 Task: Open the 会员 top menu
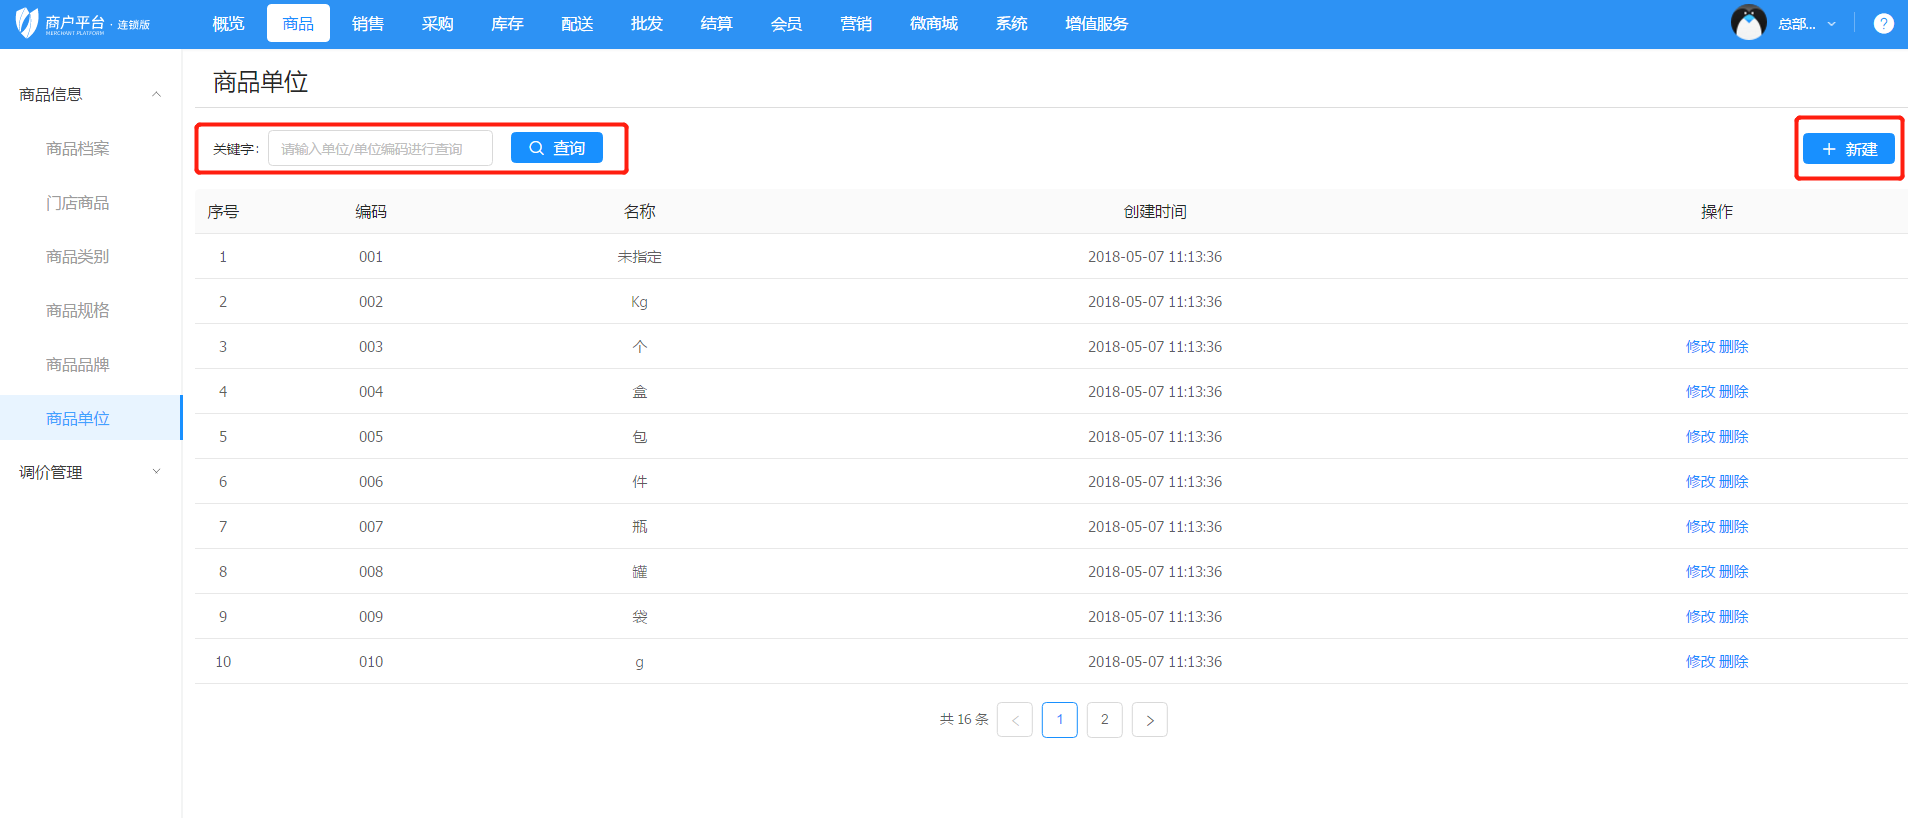click(786, 24)
